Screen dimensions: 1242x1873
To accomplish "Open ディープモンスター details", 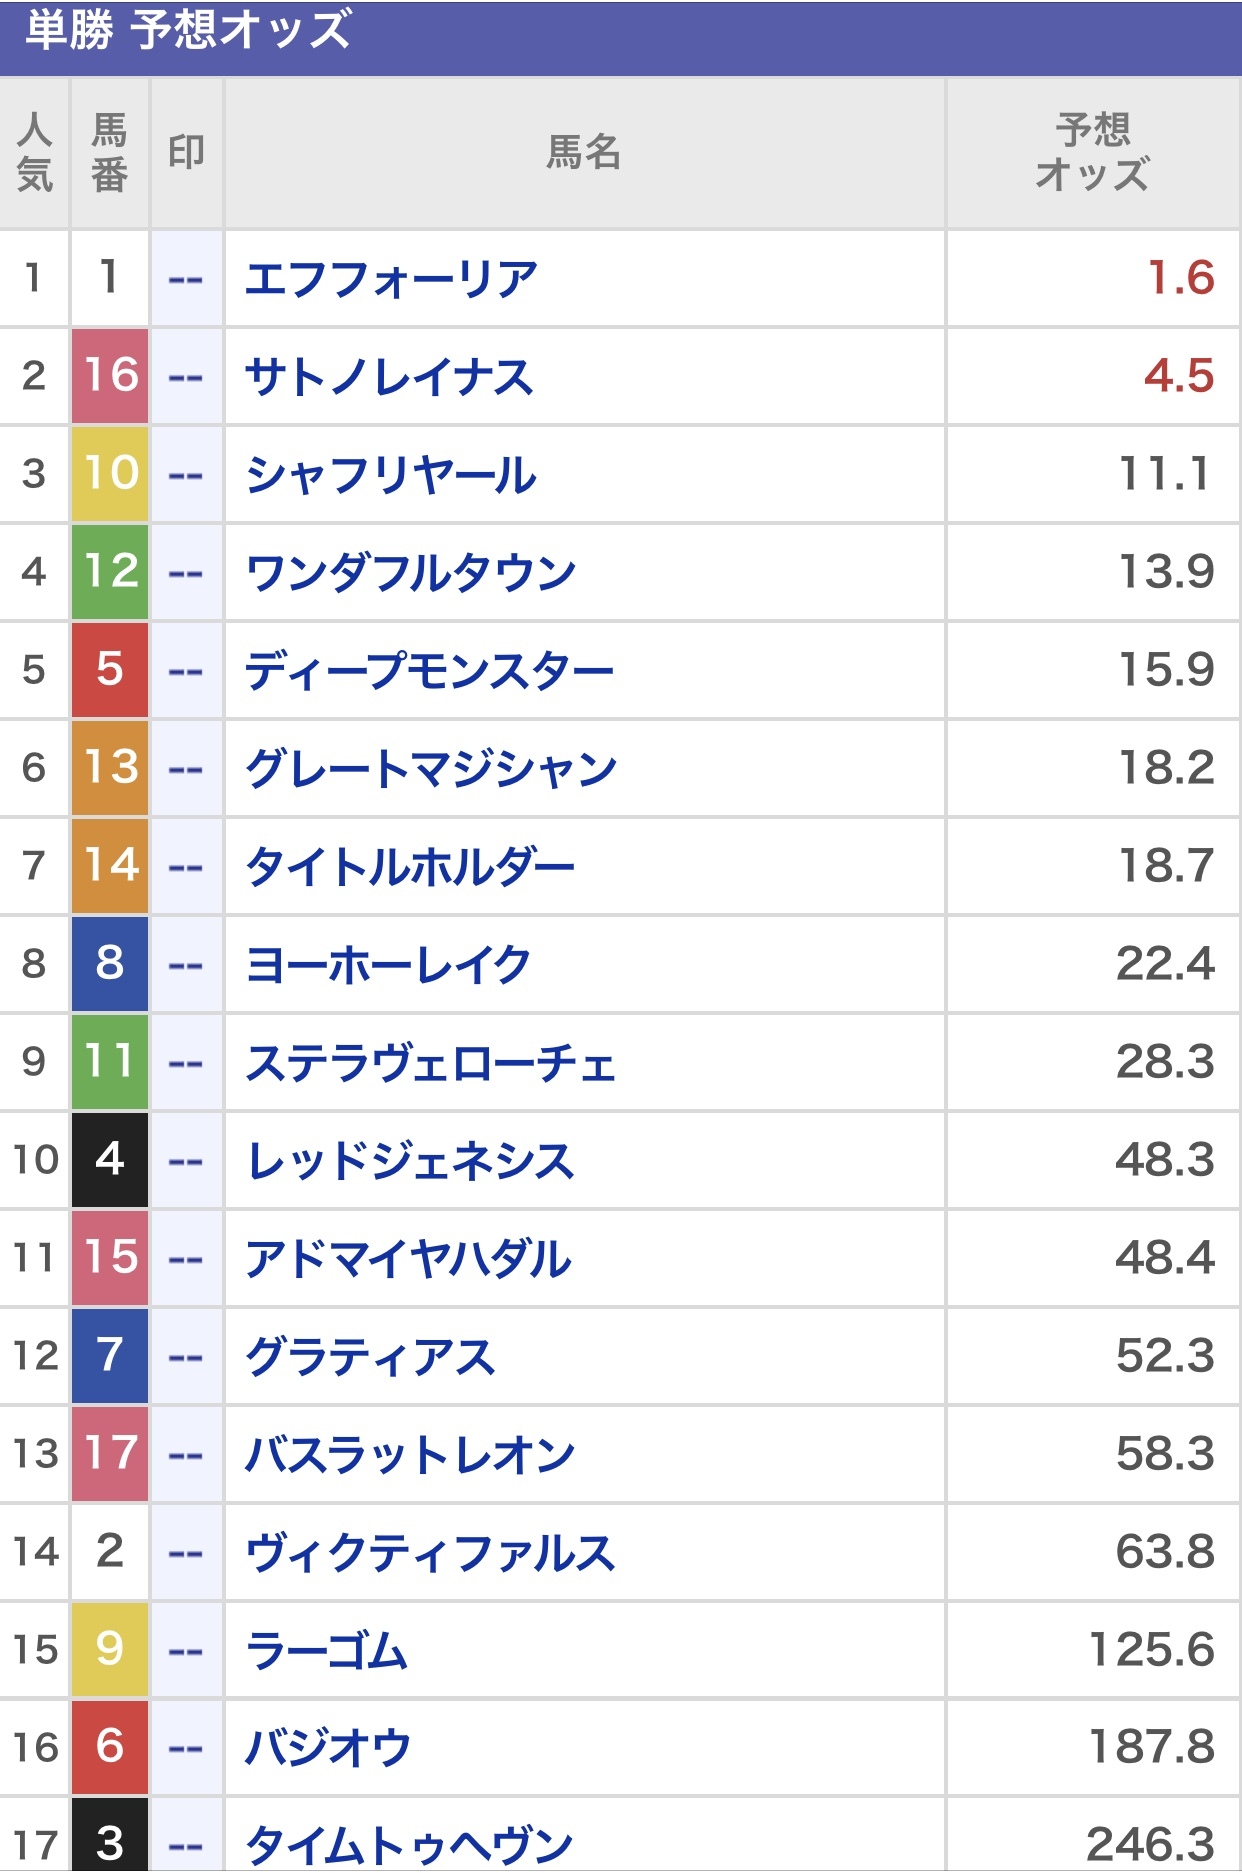I will [x=429, y=671].
